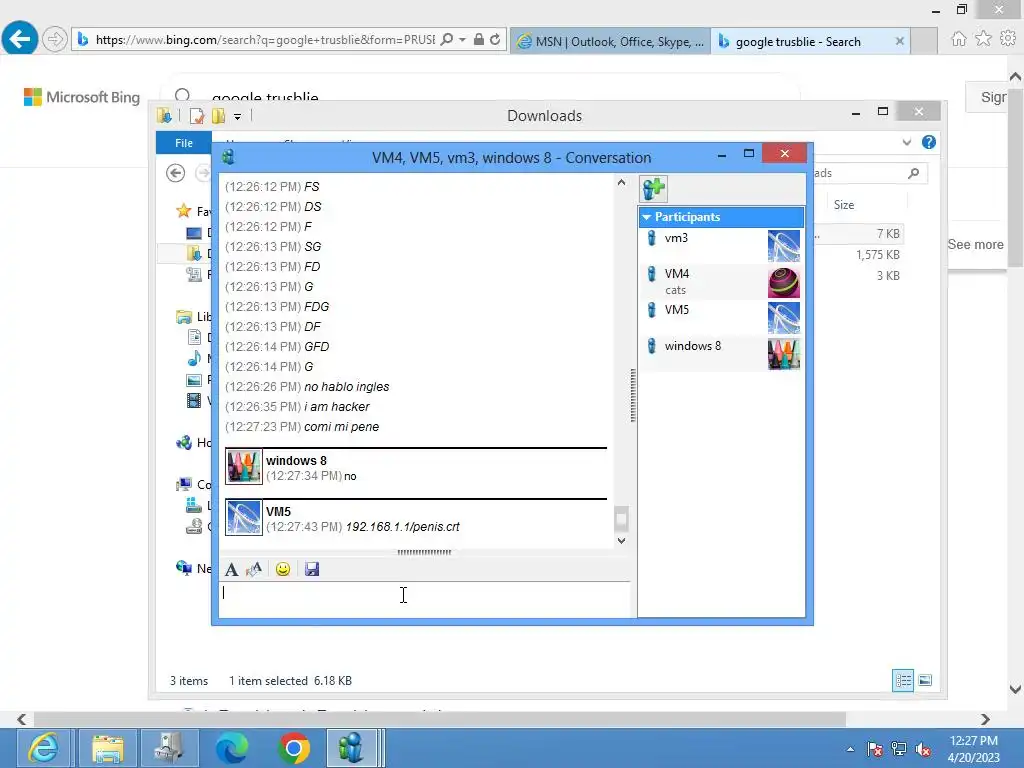Open Google Chrome from the taskbar
1024x768 pixels.
294,748
